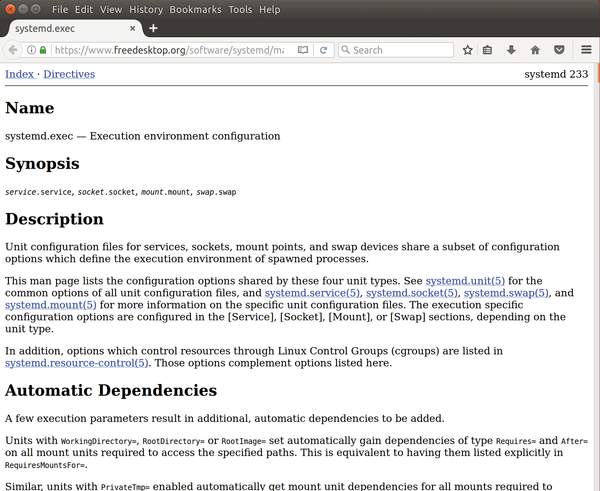600x491 pixels.
Task: Click the 'systemd 233' version text
Action: (556, 74)
